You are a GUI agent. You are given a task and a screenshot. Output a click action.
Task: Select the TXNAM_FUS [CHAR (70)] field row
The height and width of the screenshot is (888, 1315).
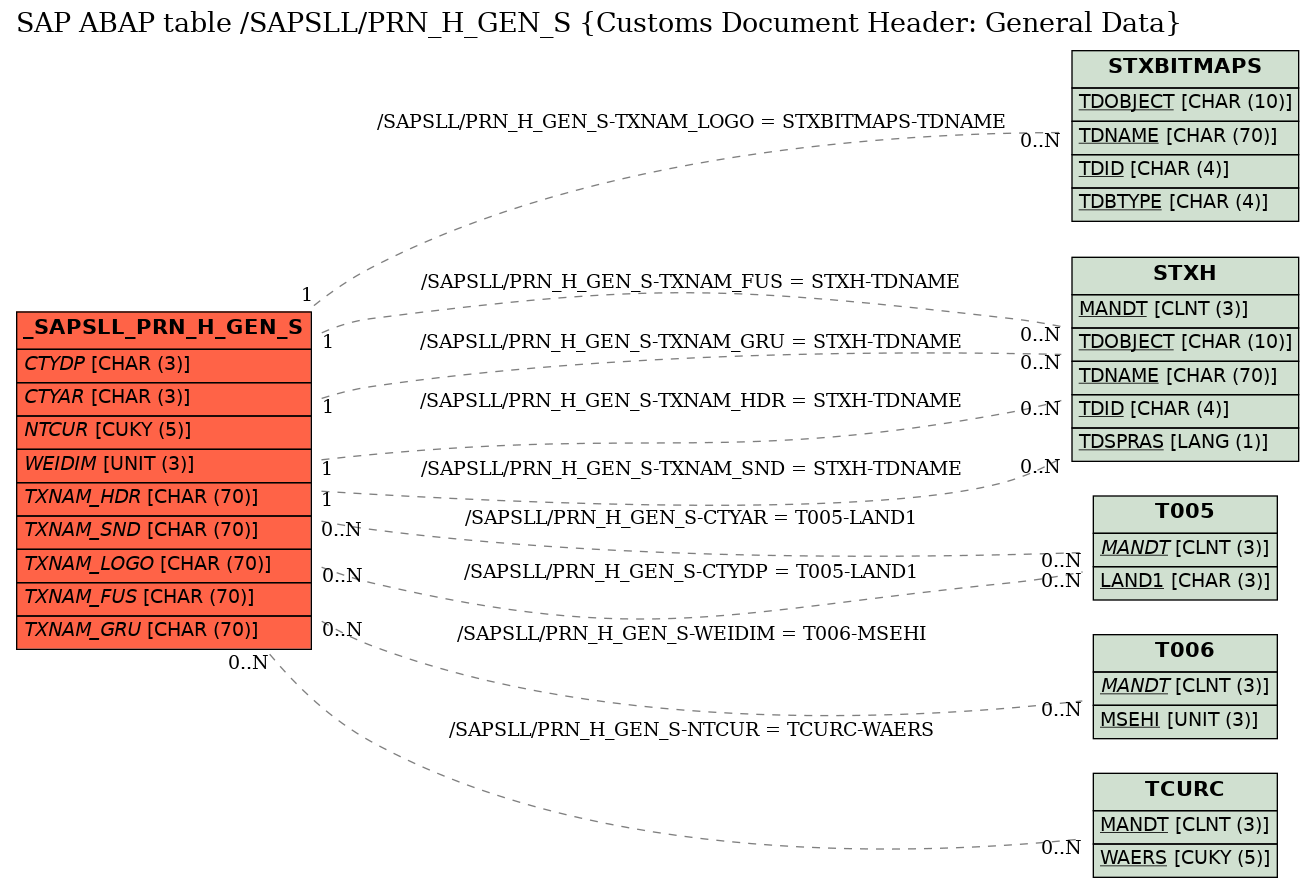(x=164, y=598)
